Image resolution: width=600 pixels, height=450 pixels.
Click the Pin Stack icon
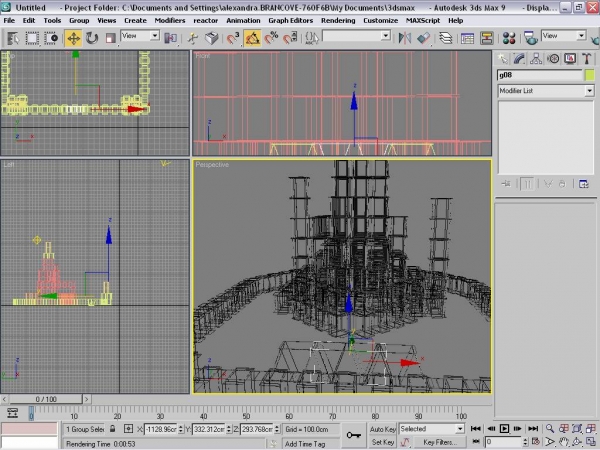(x=506, y=184)
